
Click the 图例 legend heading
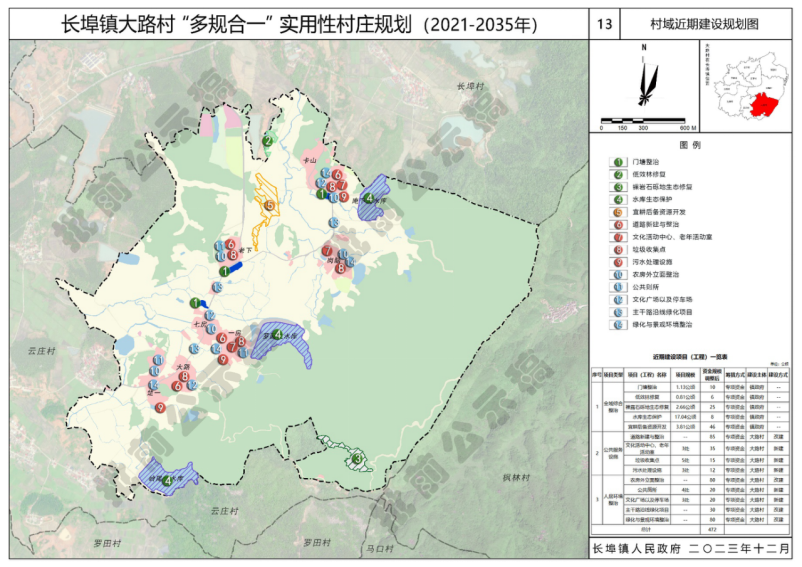pyautogui.click(x=691, y=145)
